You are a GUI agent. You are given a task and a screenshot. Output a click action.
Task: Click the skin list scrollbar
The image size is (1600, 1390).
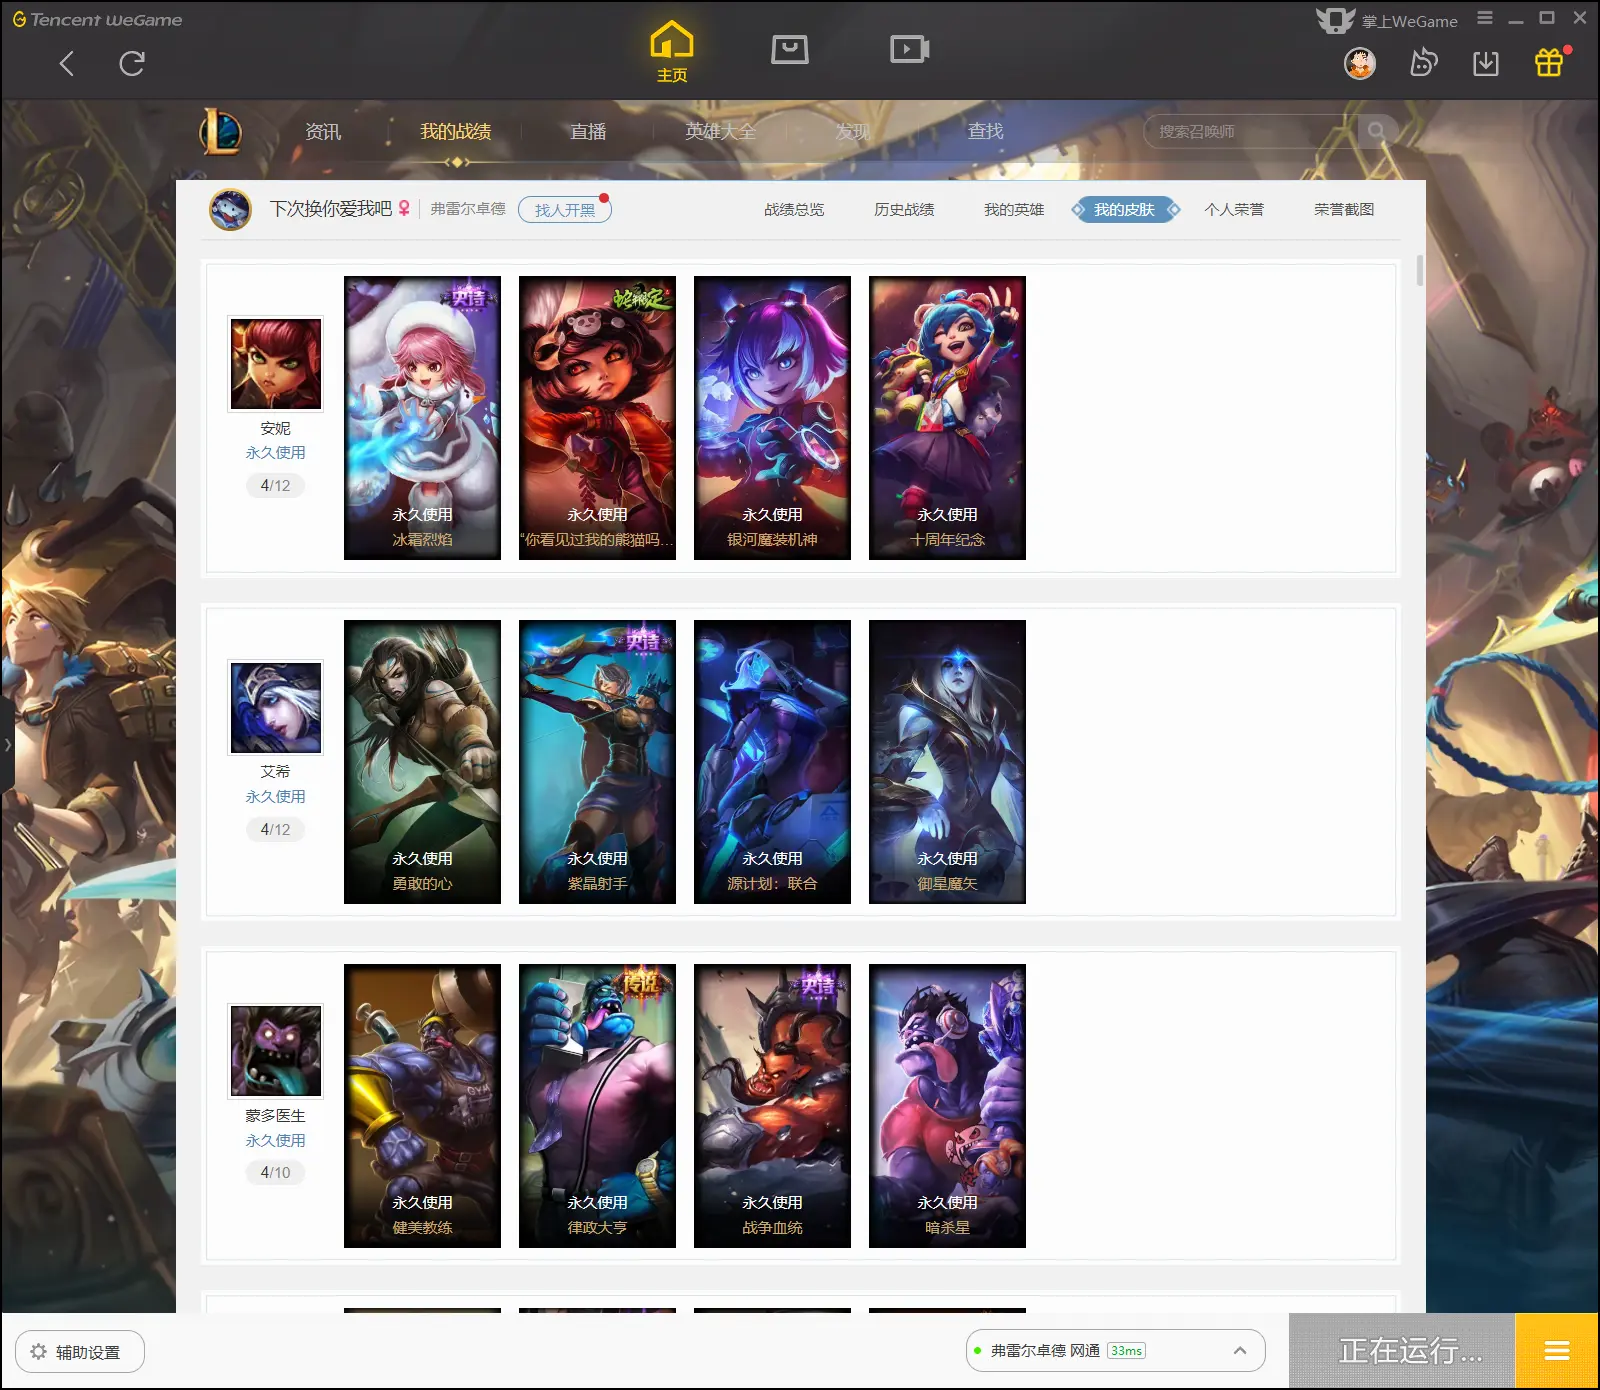[x=1420, y=270]
